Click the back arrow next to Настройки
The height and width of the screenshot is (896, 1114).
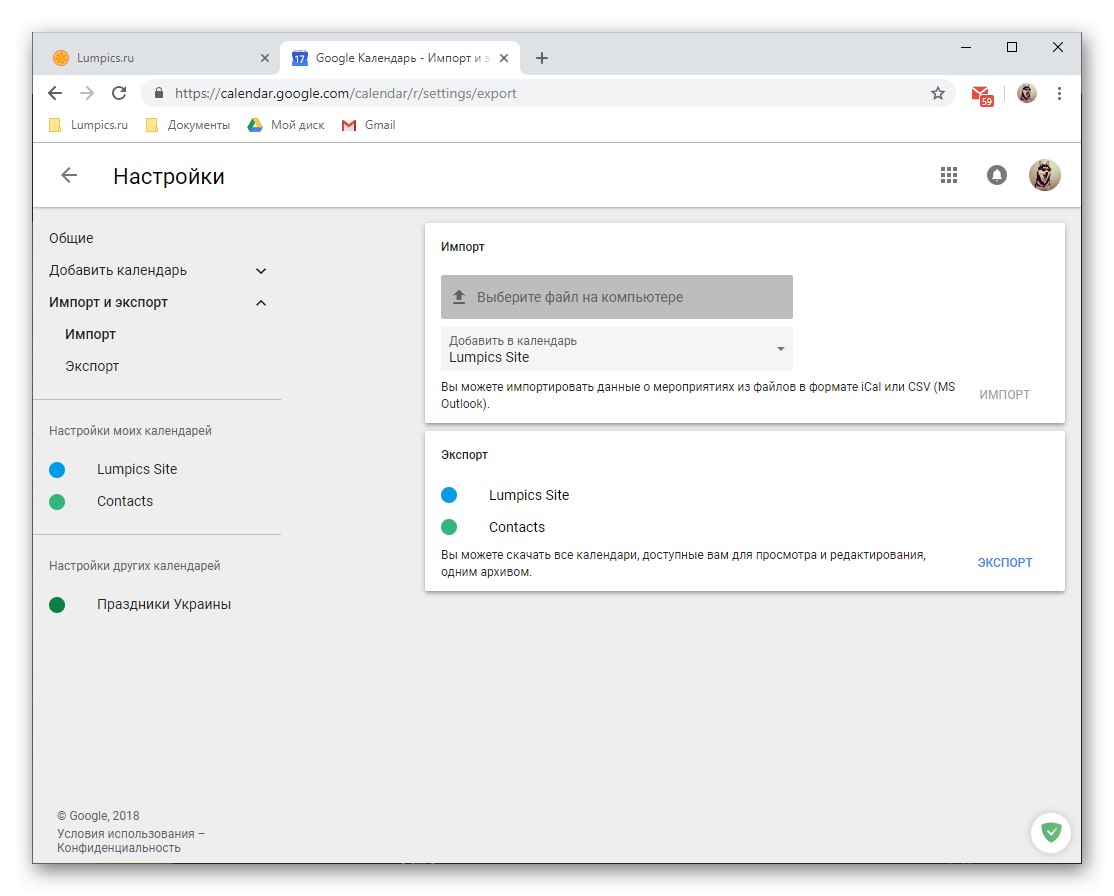point(67,175)
